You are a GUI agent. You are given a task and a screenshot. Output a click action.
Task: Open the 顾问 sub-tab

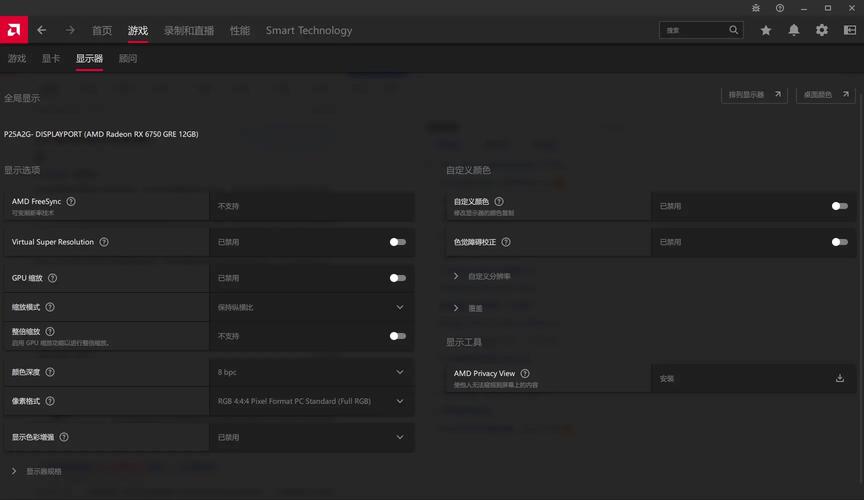(x=128, y=58)
